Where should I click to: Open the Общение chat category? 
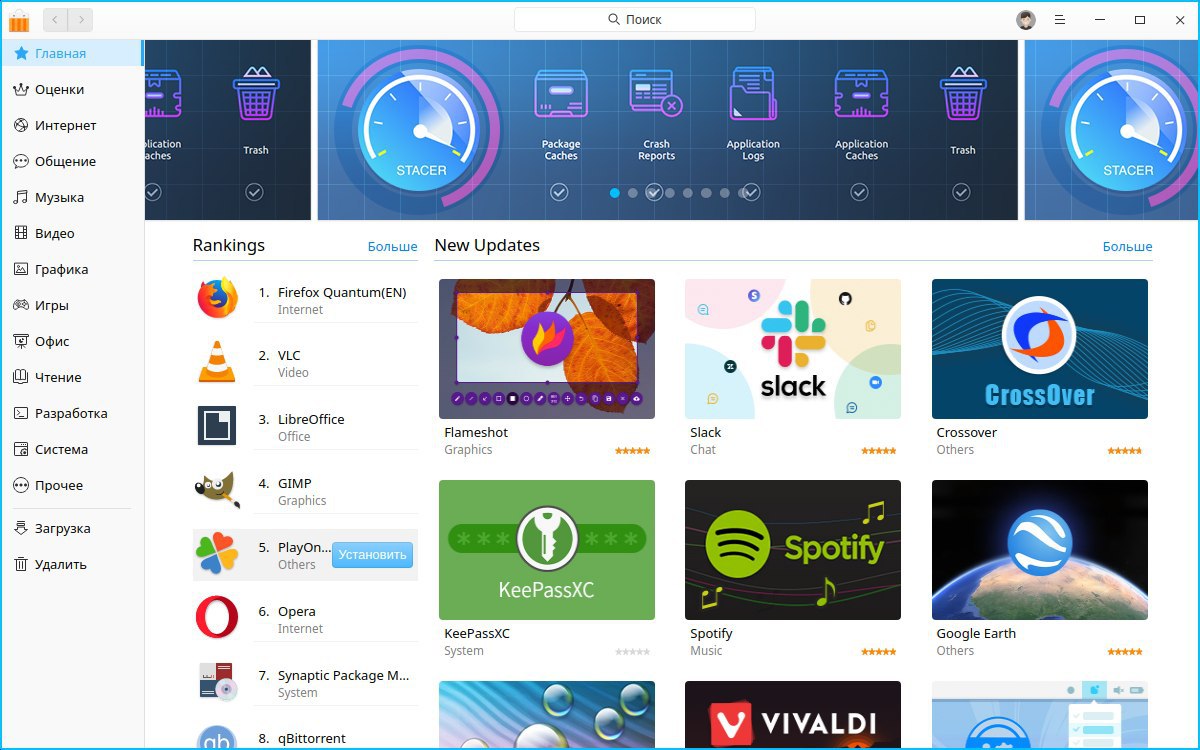(x=72, y=161)
